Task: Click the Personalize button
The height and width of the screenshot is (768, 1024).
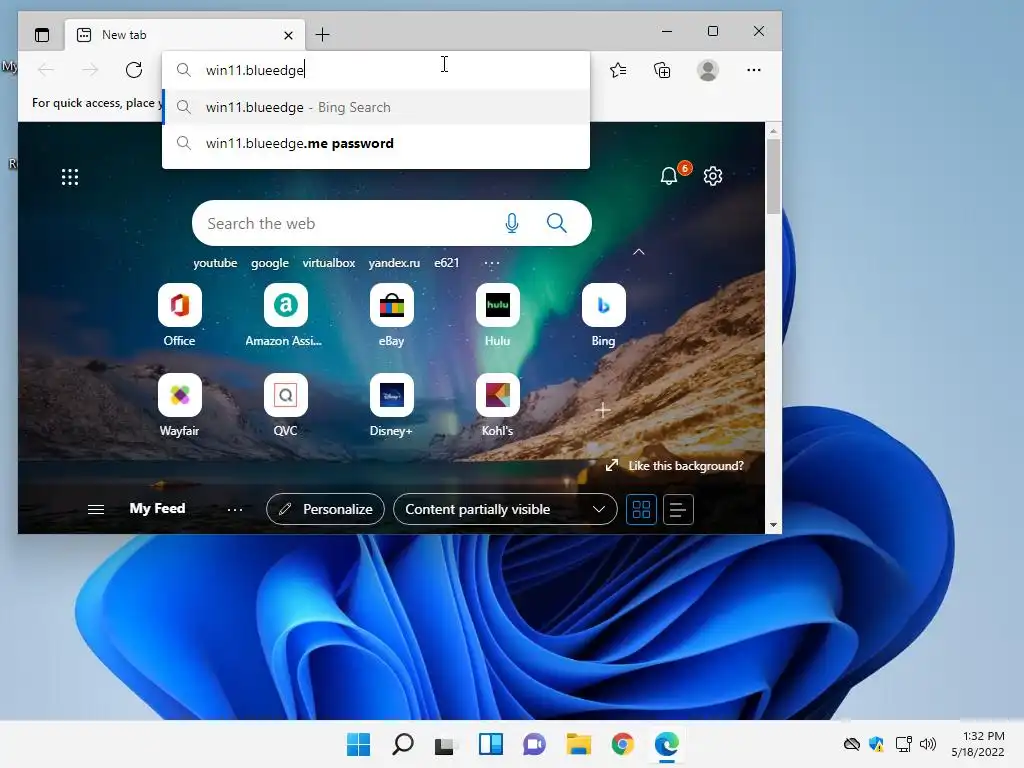Action: coord(325,509)
